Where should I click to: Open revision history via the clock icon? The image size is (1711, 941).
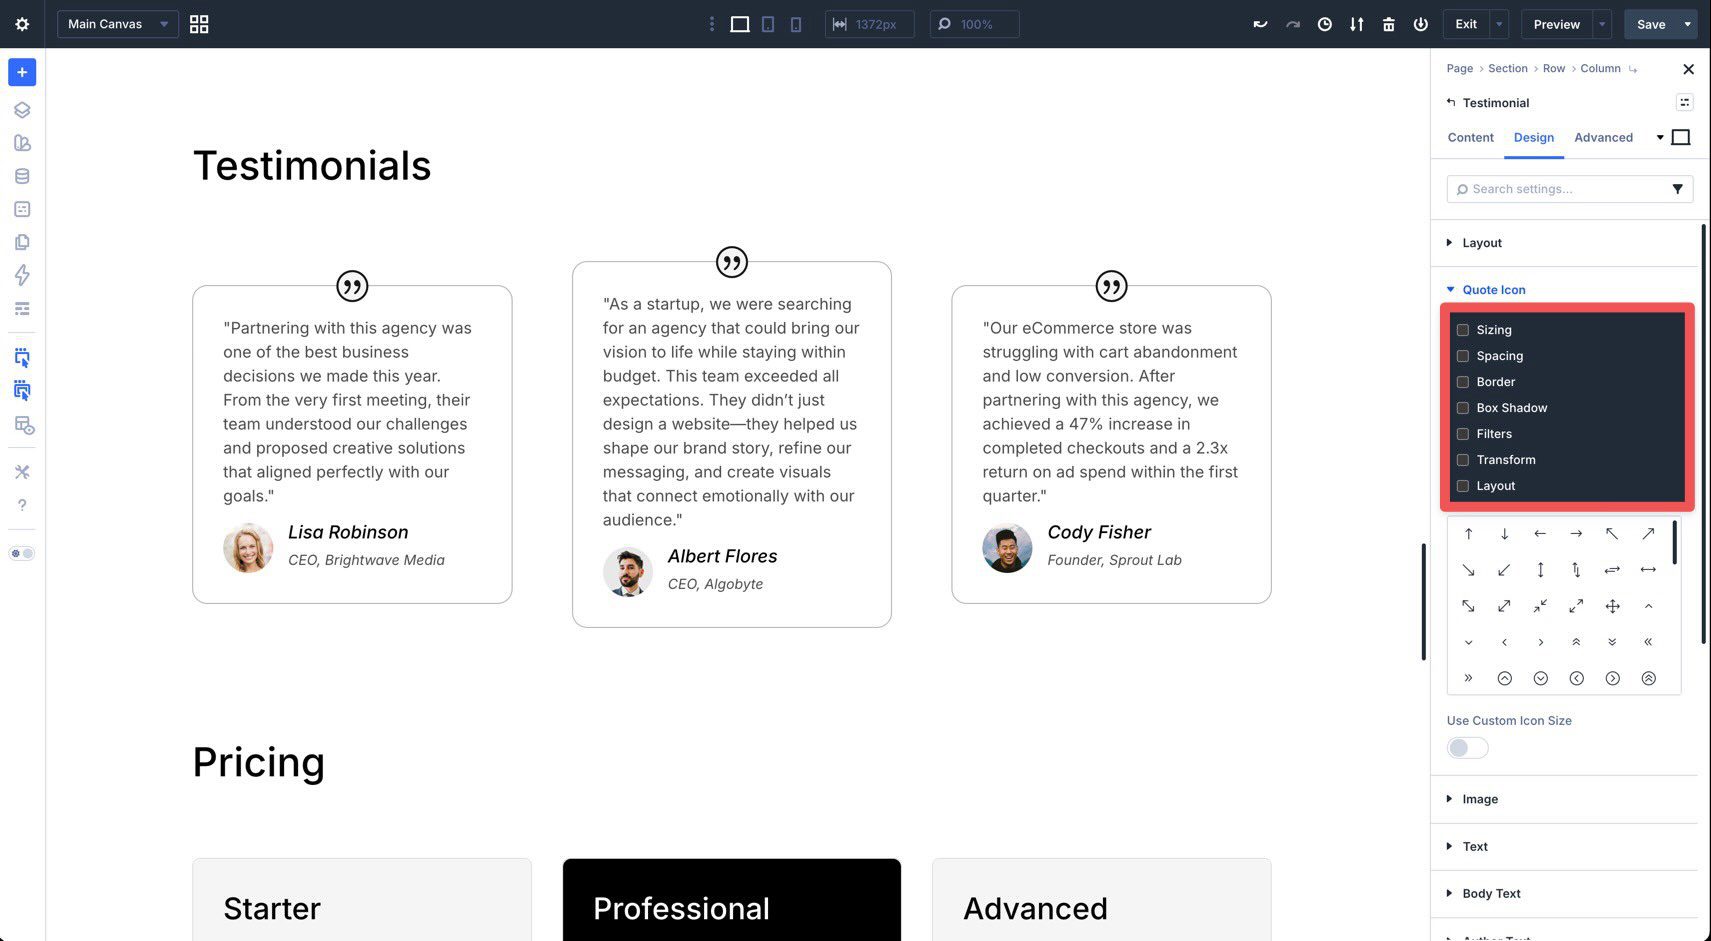point(1324,23)
